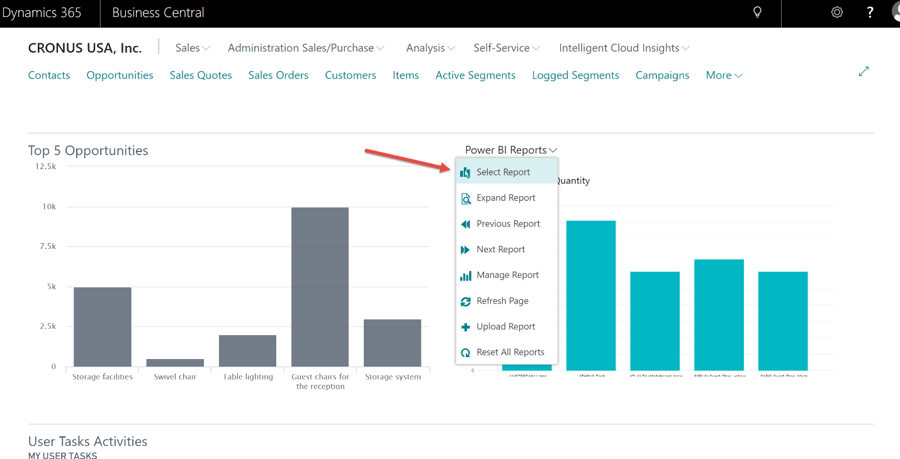Screen dimensions: 900x459
Task: Open the Customers list
Action: coord(351,75)
